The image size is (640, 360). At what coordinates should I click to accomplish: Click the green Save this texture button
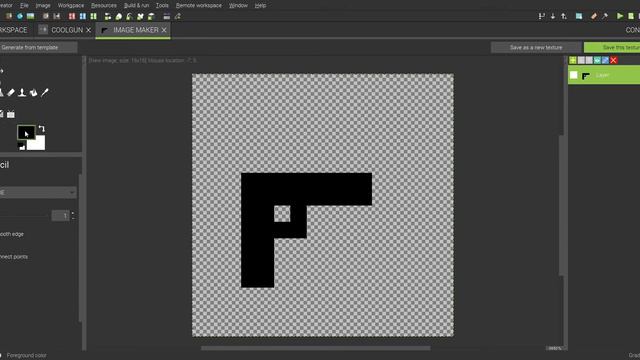pyautogui.click(x=612, y=47)
